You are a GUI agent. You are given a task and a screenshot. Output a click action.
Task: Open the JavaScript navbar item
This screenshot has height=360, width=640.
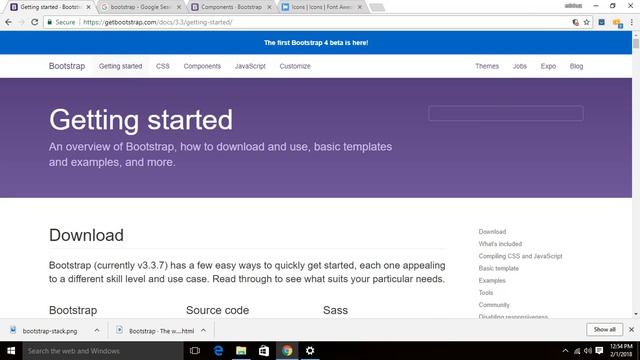click(x=250, y=66)
